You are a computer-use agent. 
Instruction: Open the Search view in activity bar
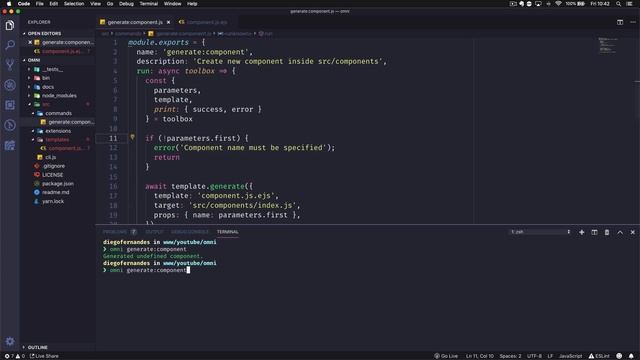(10, 45)
